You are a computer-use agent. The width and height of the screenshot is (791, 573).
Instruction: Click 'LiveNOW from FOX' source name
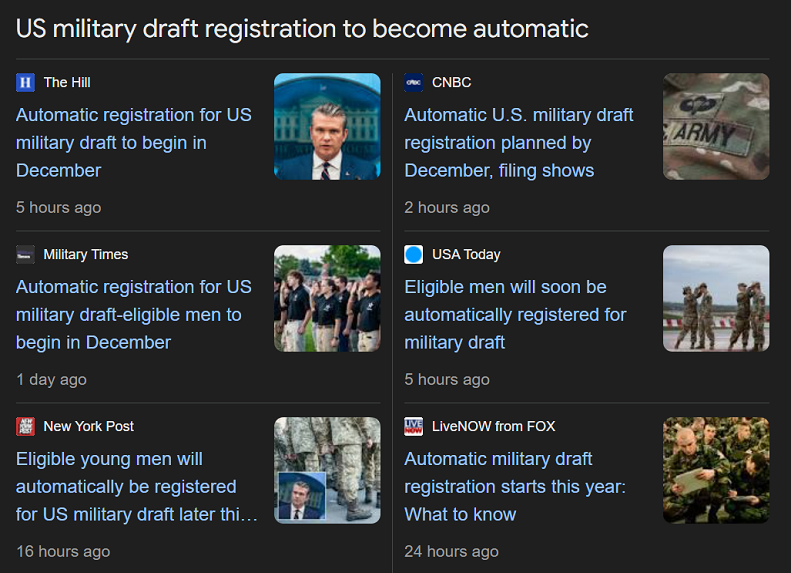pyautogui.click(x=493, y=426)
